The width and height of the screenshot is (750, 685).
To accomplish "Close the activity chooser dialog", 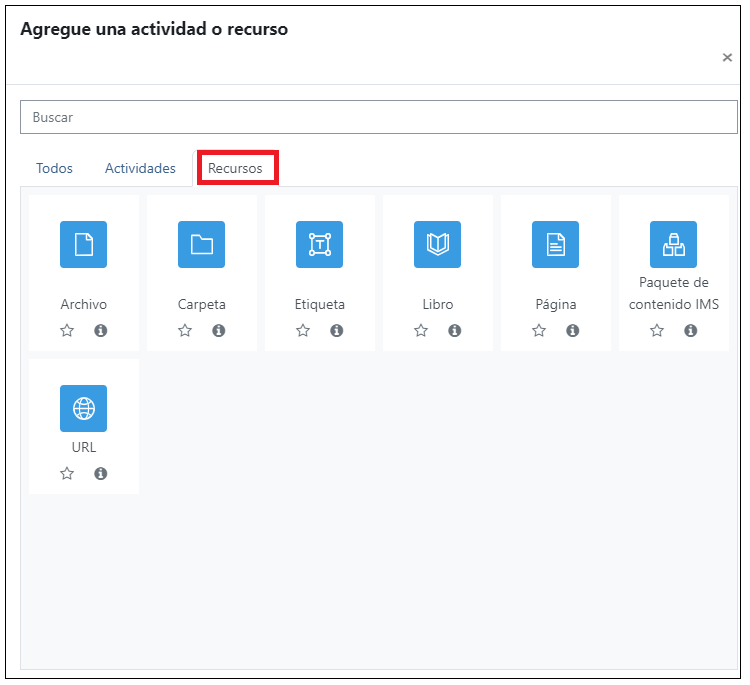I will click(x=727, y=57).
